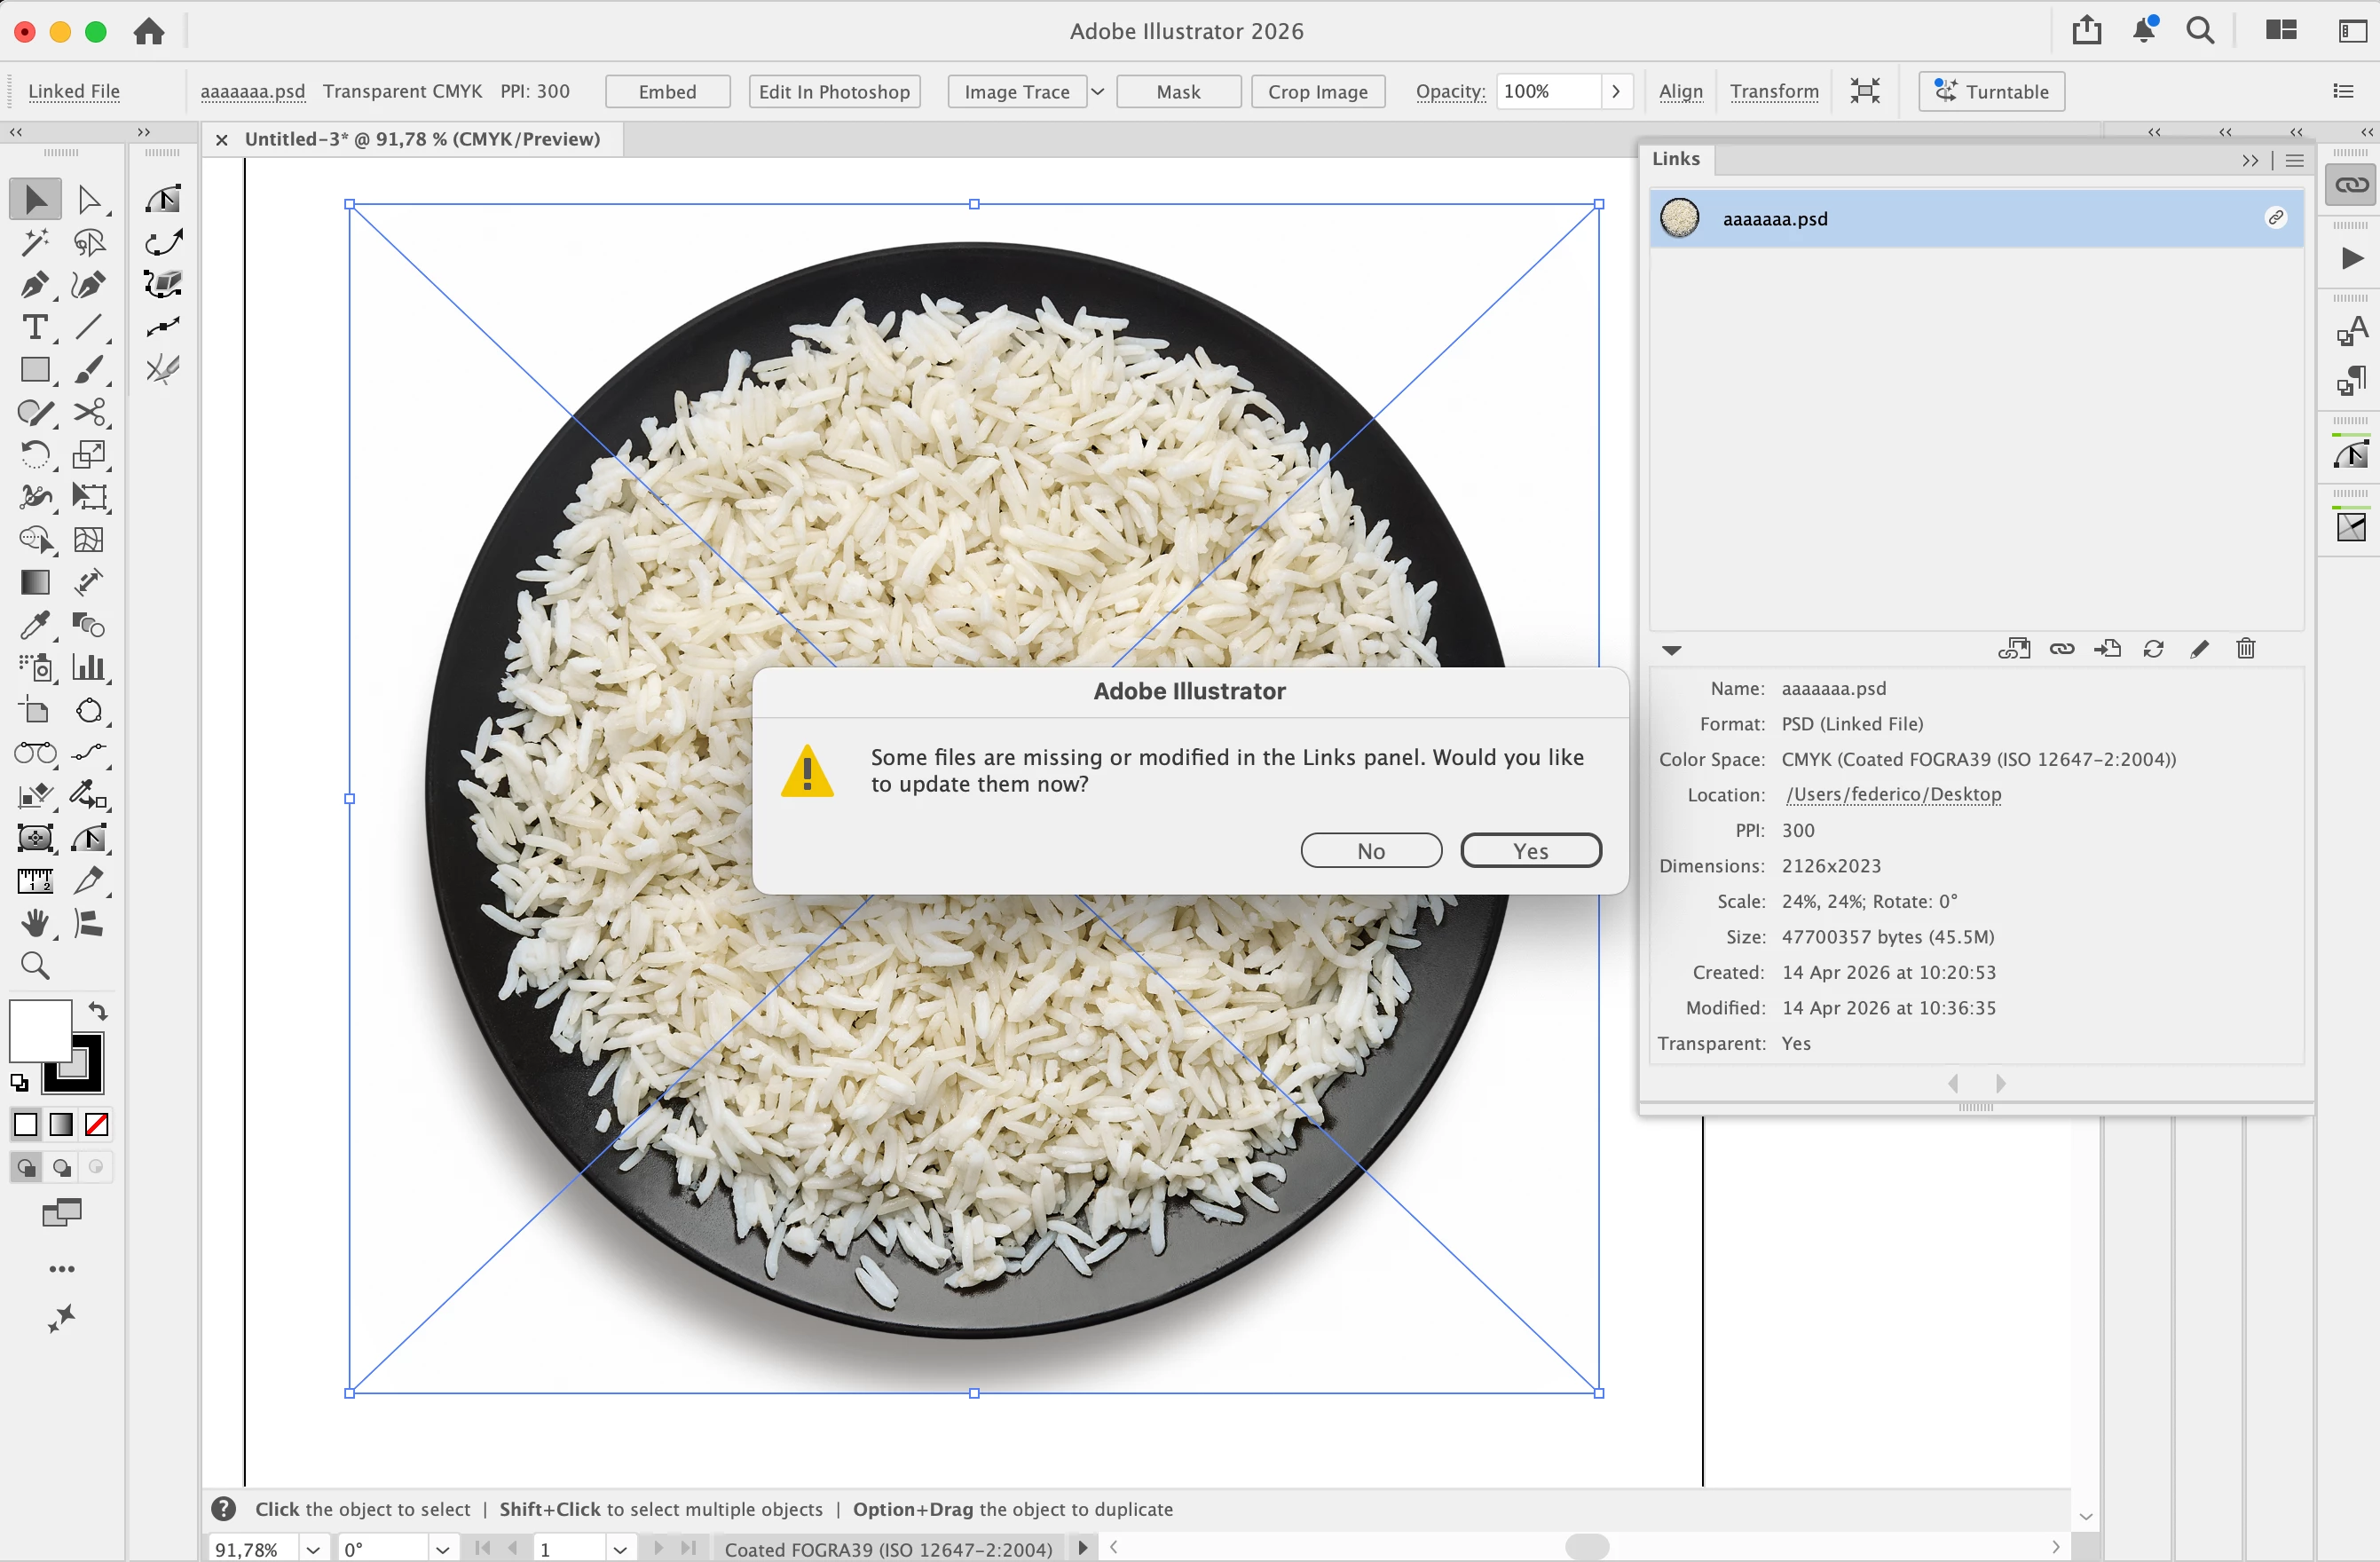Click the Update Link icon in the Links panel
The width and height of the screenshot is (2380, 1562).
pos(2154,649)
